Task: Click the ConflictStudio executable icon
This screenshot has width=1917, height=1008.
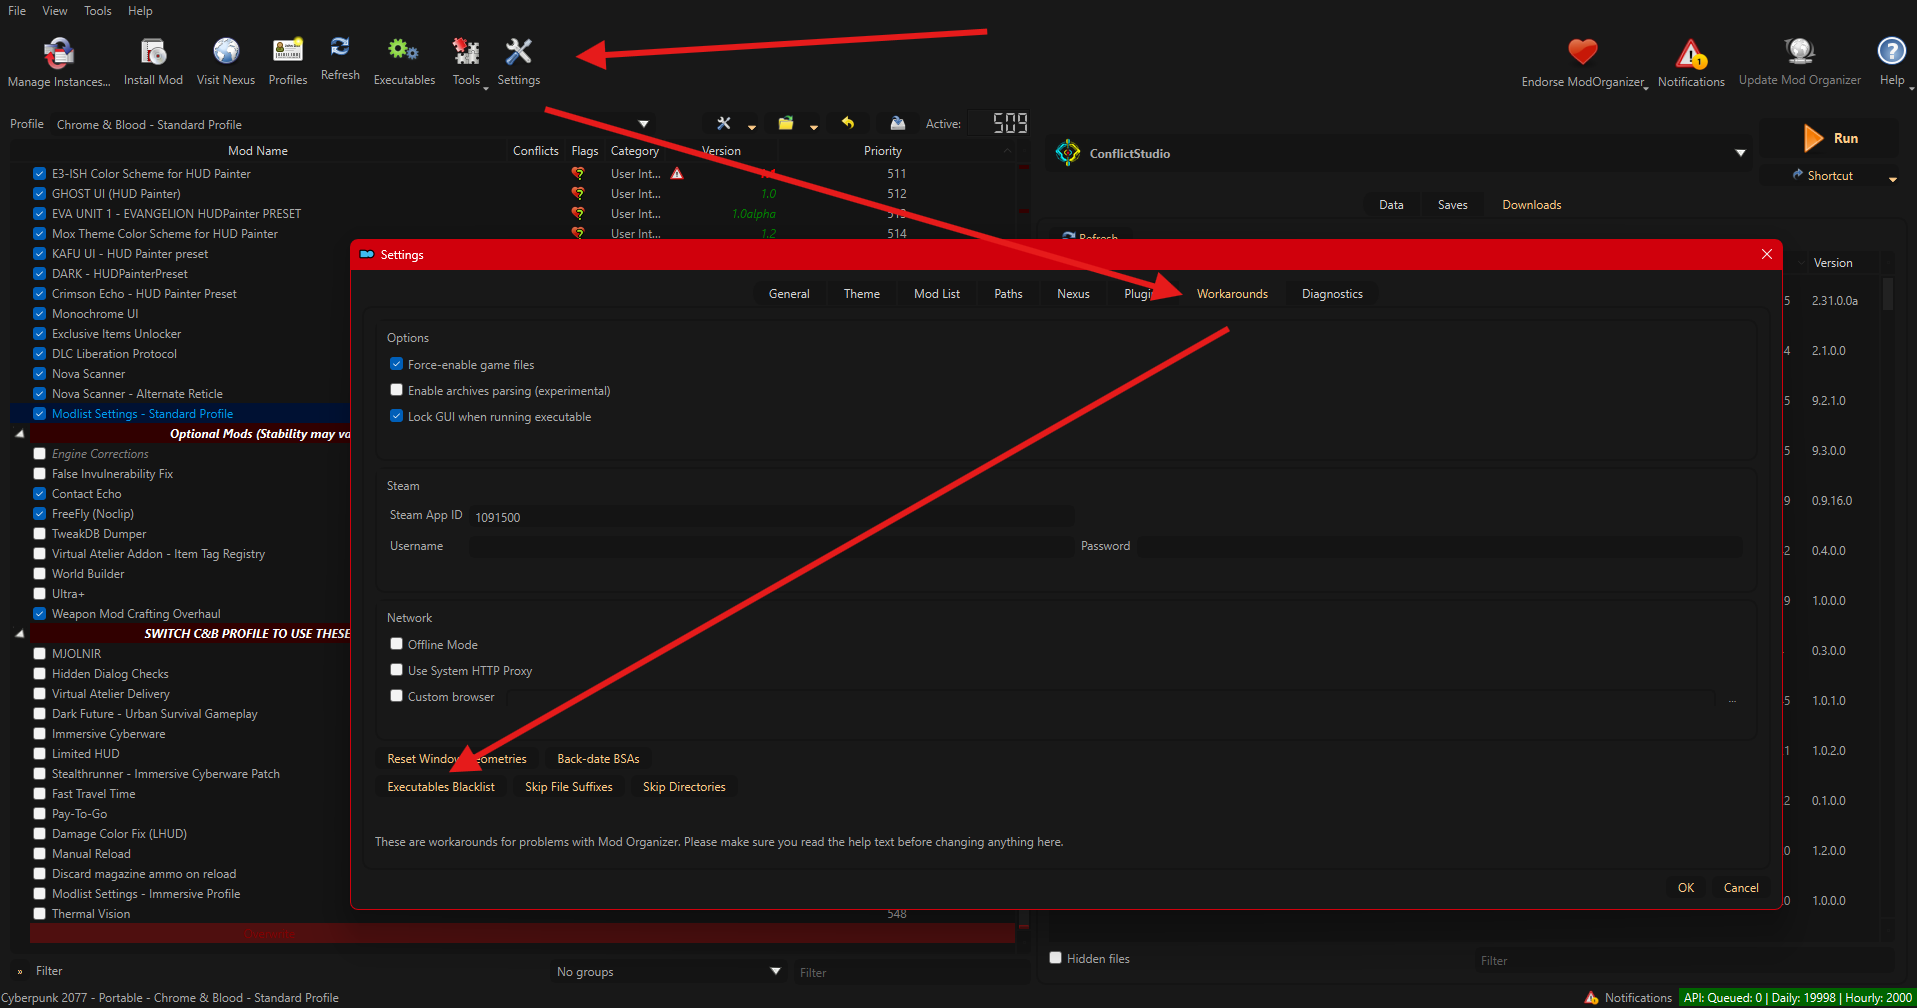Action: [1068, 153]
